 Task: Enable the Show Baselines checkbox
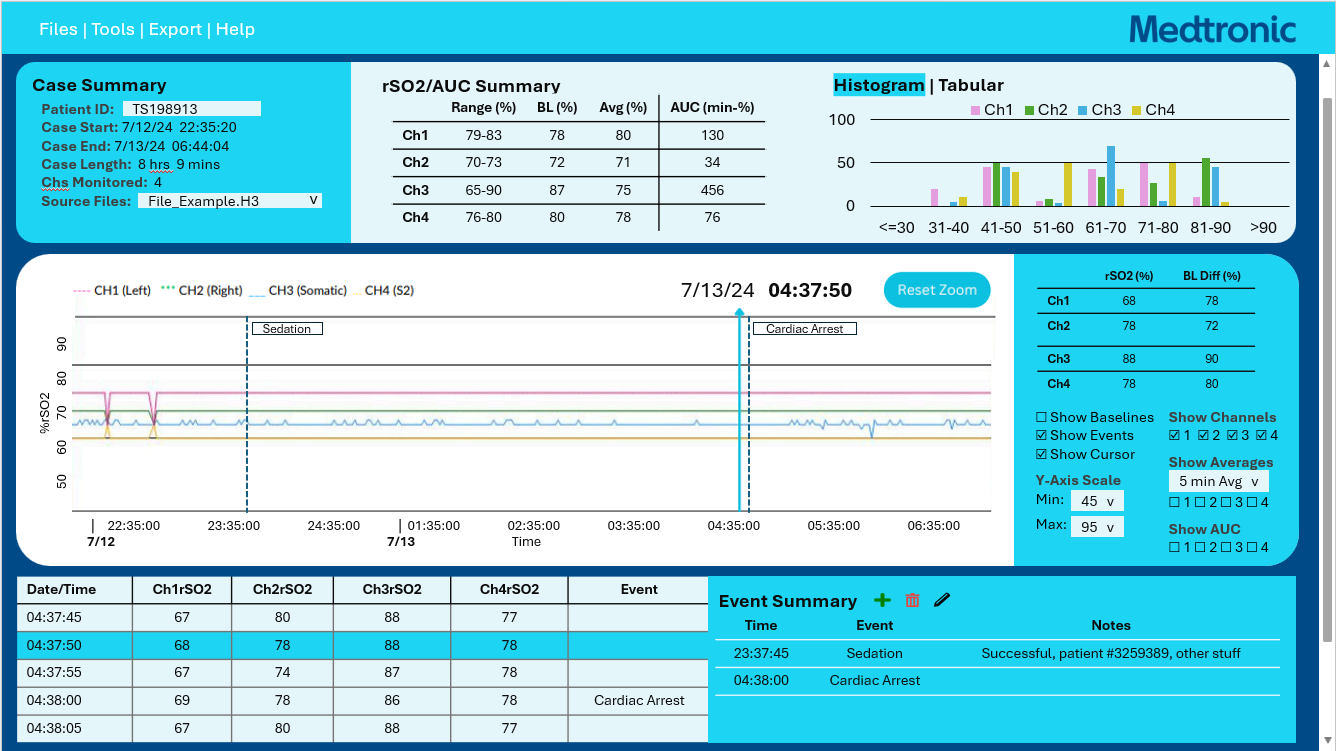(1041, 417)
